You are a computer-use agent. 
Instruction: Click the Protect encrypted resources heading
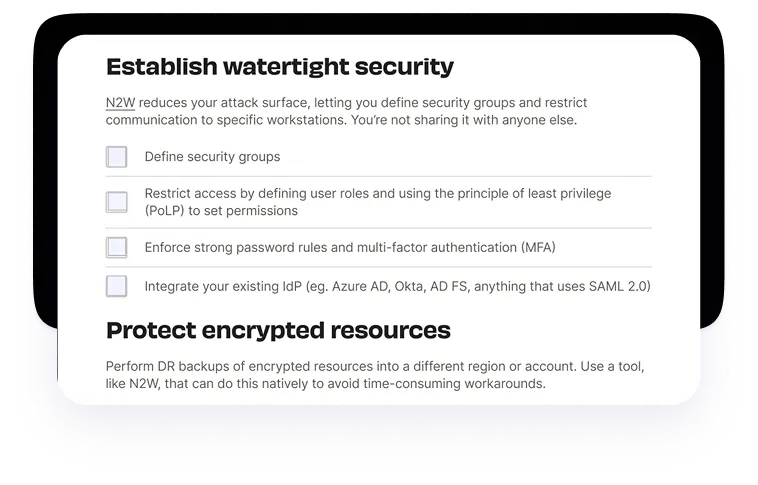pos(278,330)
